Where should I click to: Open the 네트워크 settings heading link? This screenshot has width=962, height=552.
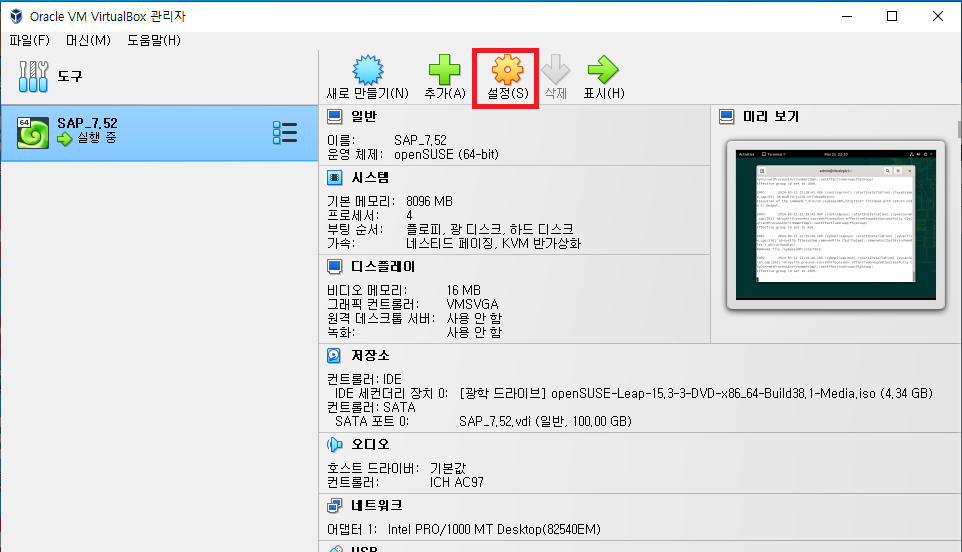377,506
